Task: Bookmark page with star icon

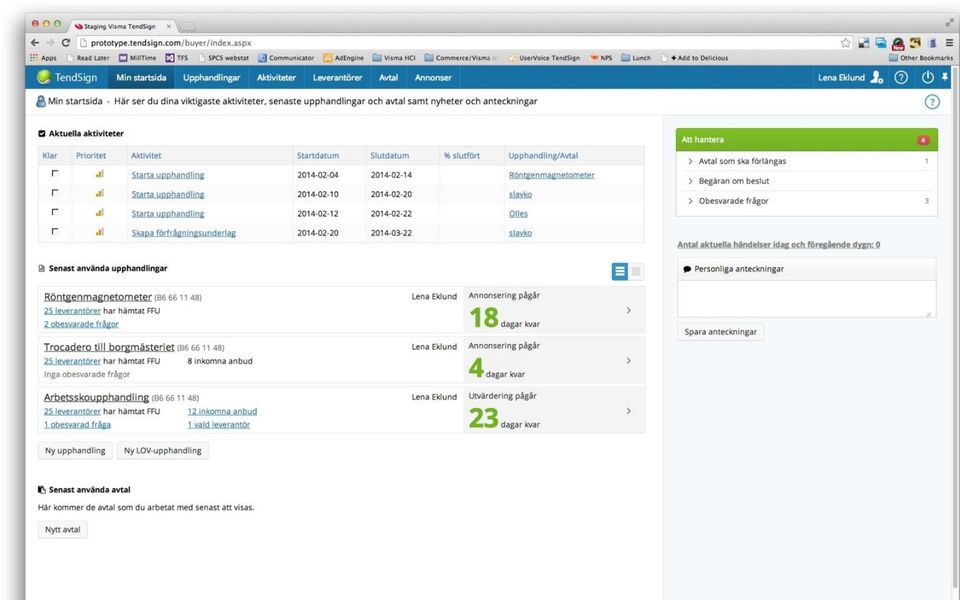Action: (846, 43)
